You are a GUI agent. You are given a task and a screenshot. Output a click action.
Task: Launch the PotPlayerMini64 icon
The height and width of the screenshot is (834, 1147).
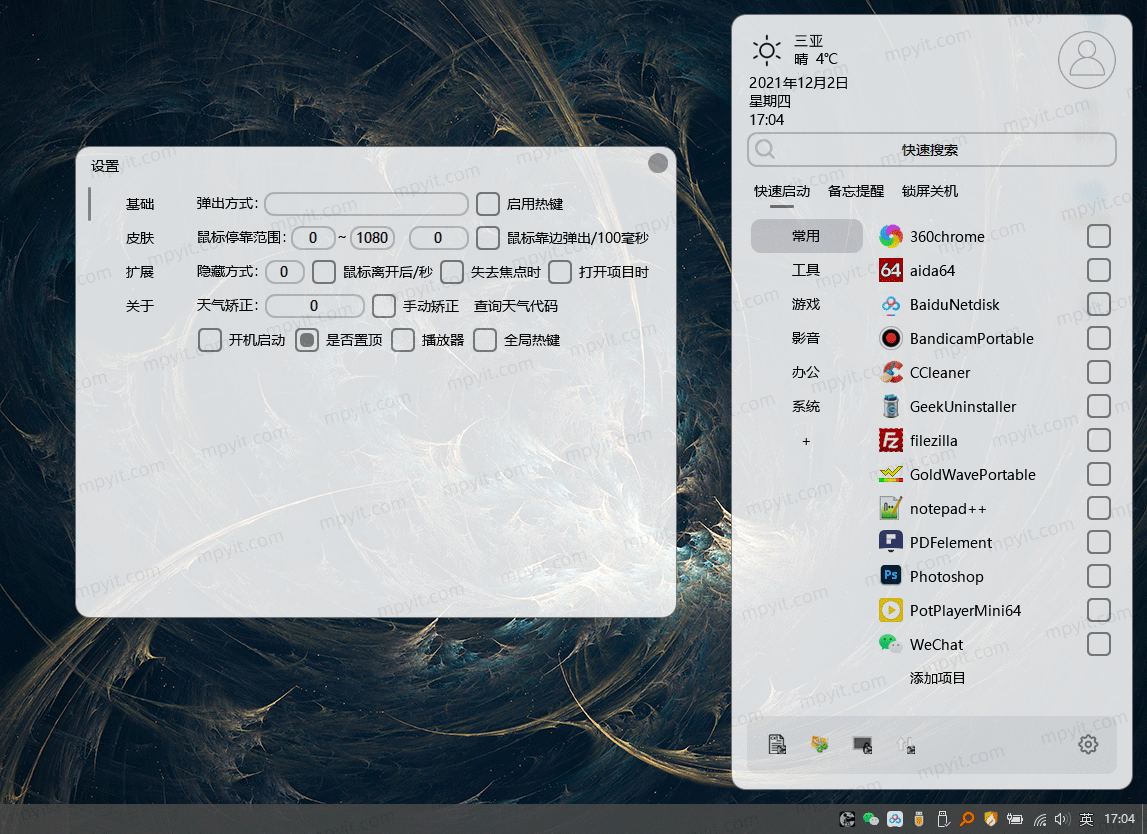click(890, 610)
